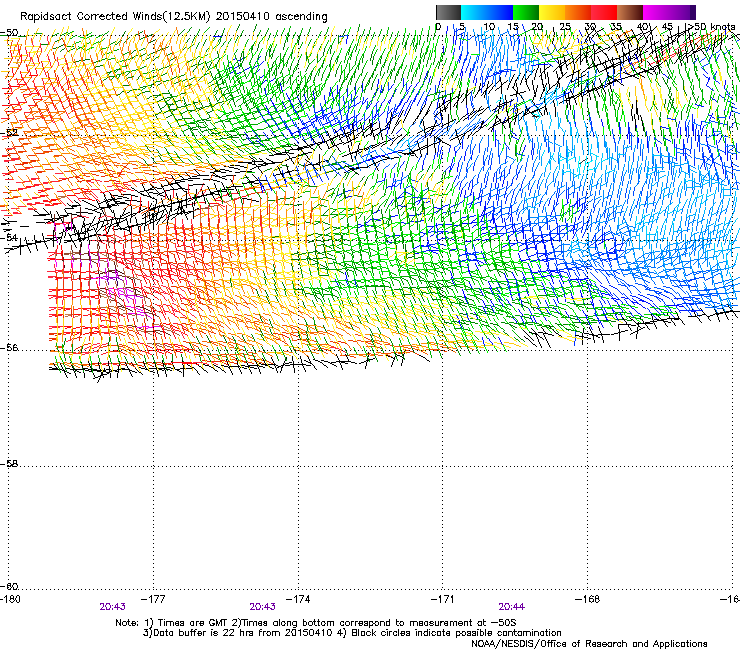Select the cyan 5-10 knots legend swatch

[x=474, y=12]
